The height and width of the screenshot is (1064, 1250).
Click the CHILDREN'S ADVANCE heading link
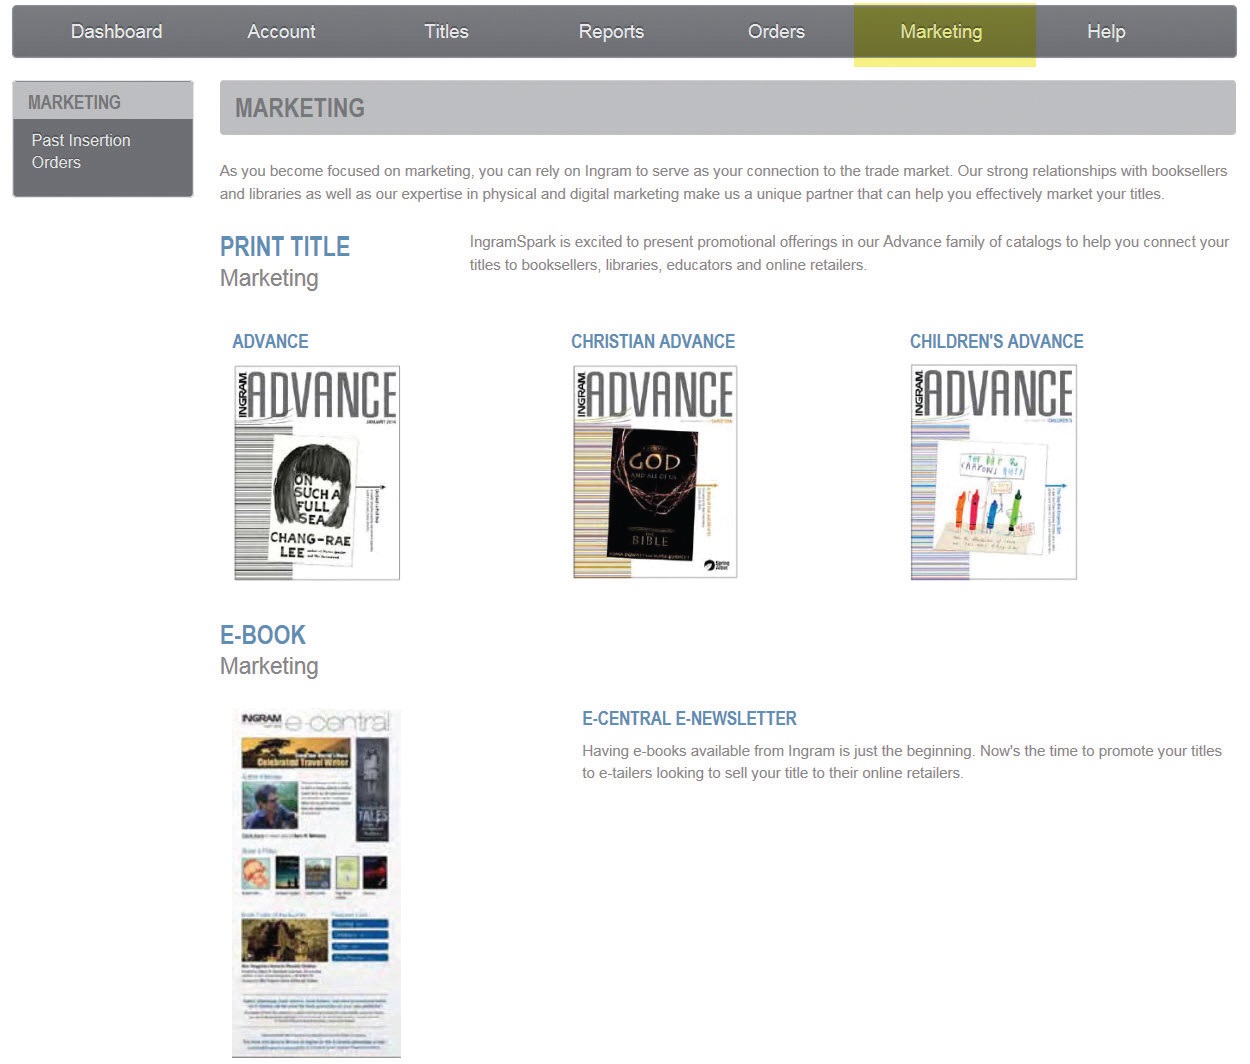click(996, 342)
